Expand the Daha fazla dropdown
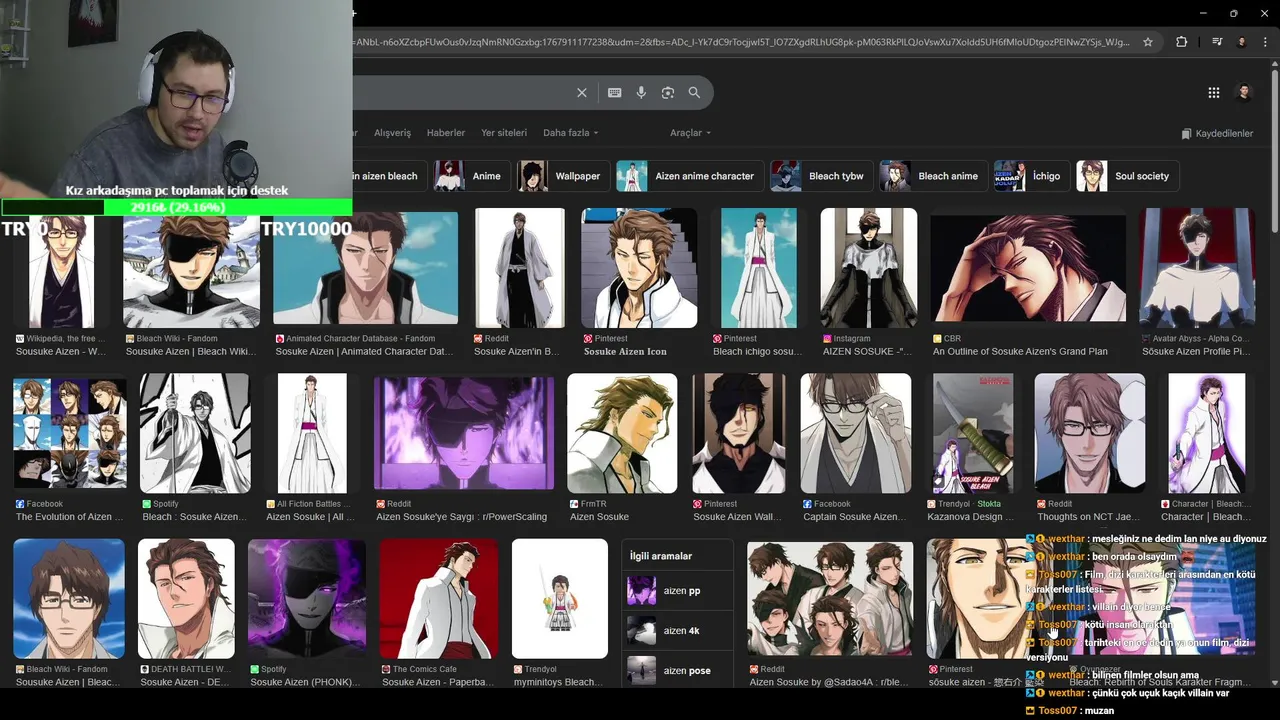This screenshot has height=720, width=1280. tap(570, 133)
